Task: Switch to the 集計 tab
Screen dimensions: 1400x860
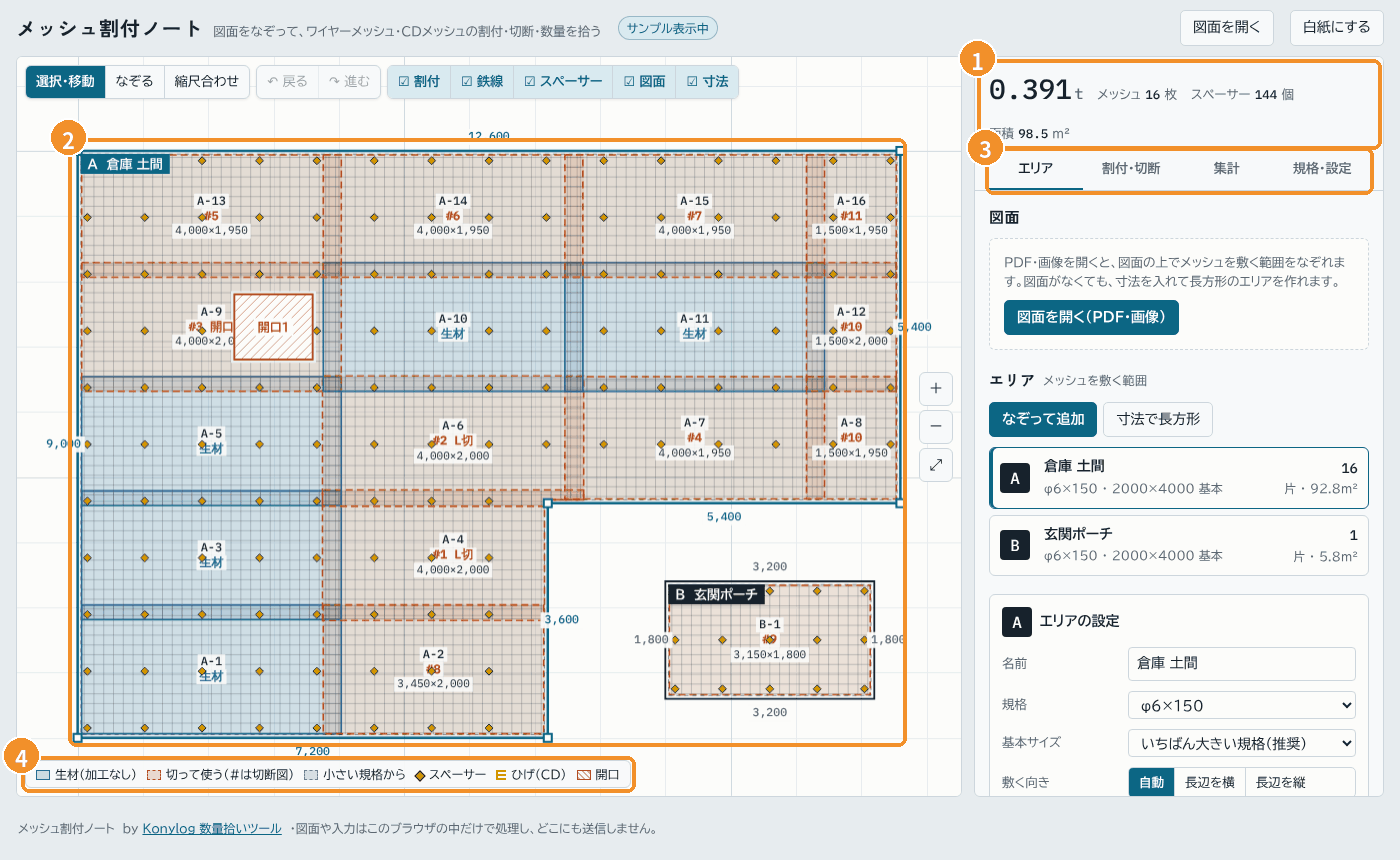Action: click(x=1226, y=168)
